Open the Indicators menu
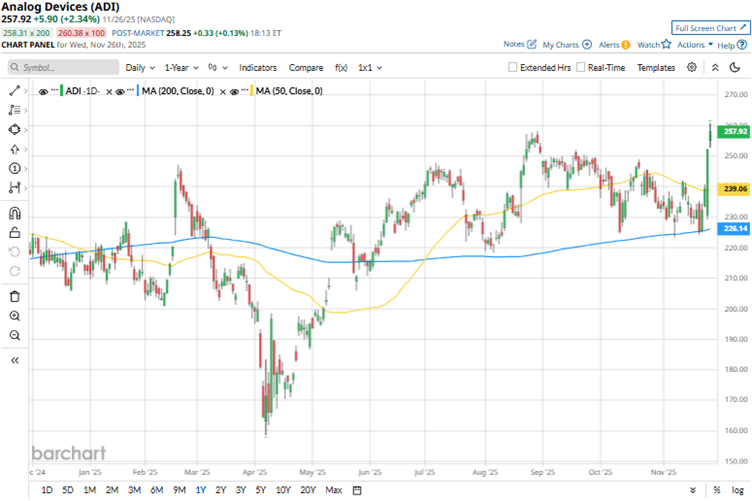 pyautogui.click(x=258, y=67)
